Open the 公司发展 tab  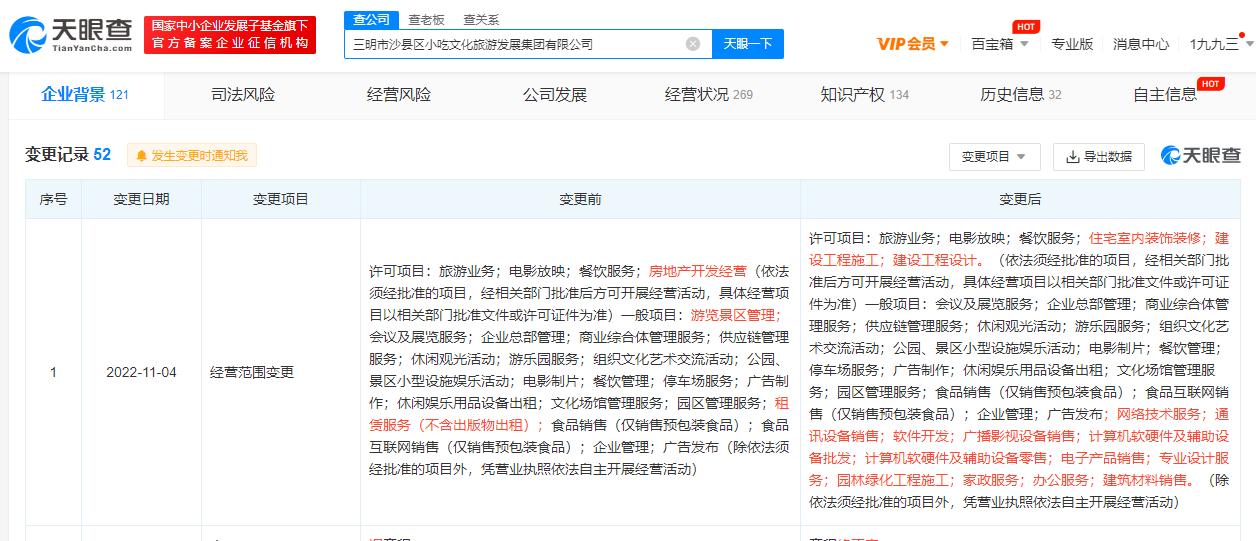[555, 95]
